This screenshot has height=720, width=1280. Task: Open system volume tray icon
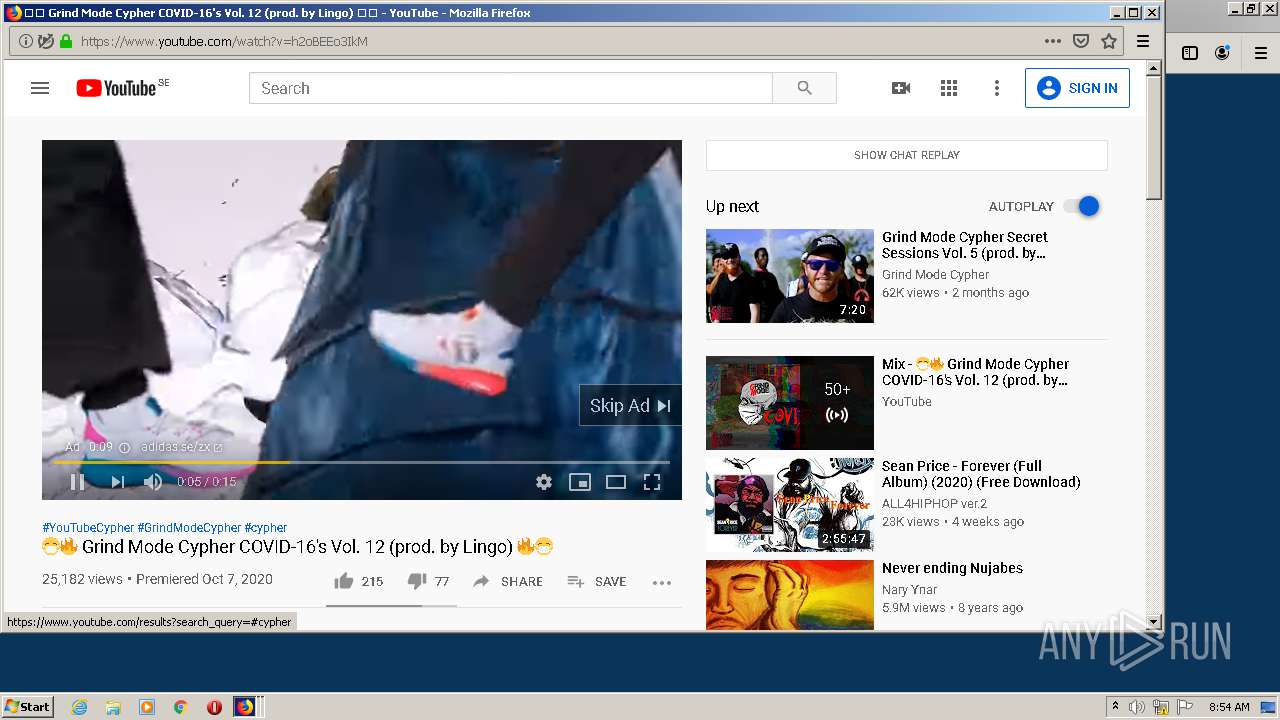click(1137, 707)
